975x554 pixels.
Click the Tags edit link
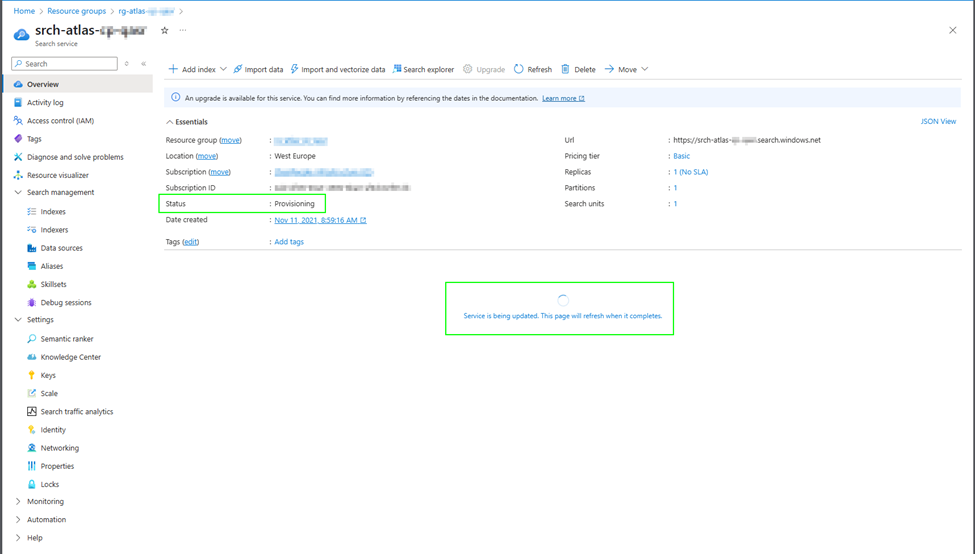191,242
